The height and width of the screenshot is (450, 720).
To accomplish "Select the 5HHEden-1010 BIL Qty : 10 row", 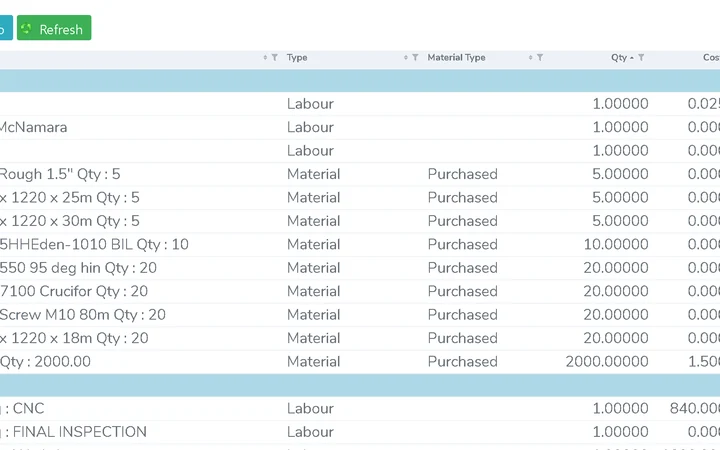I will [x=360, y=244].
